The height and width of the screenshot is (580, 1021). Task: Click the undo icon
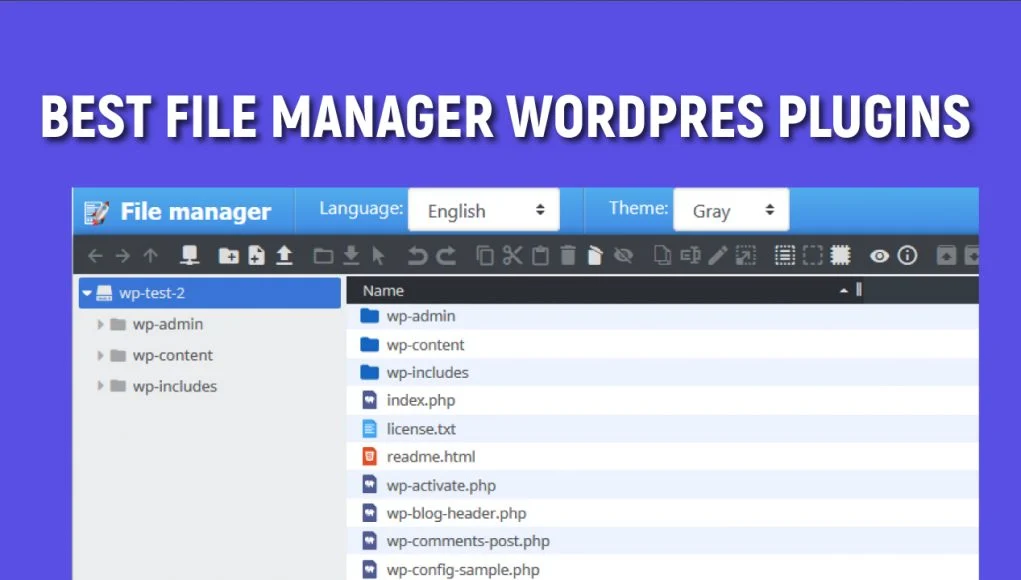click(417, 256)
